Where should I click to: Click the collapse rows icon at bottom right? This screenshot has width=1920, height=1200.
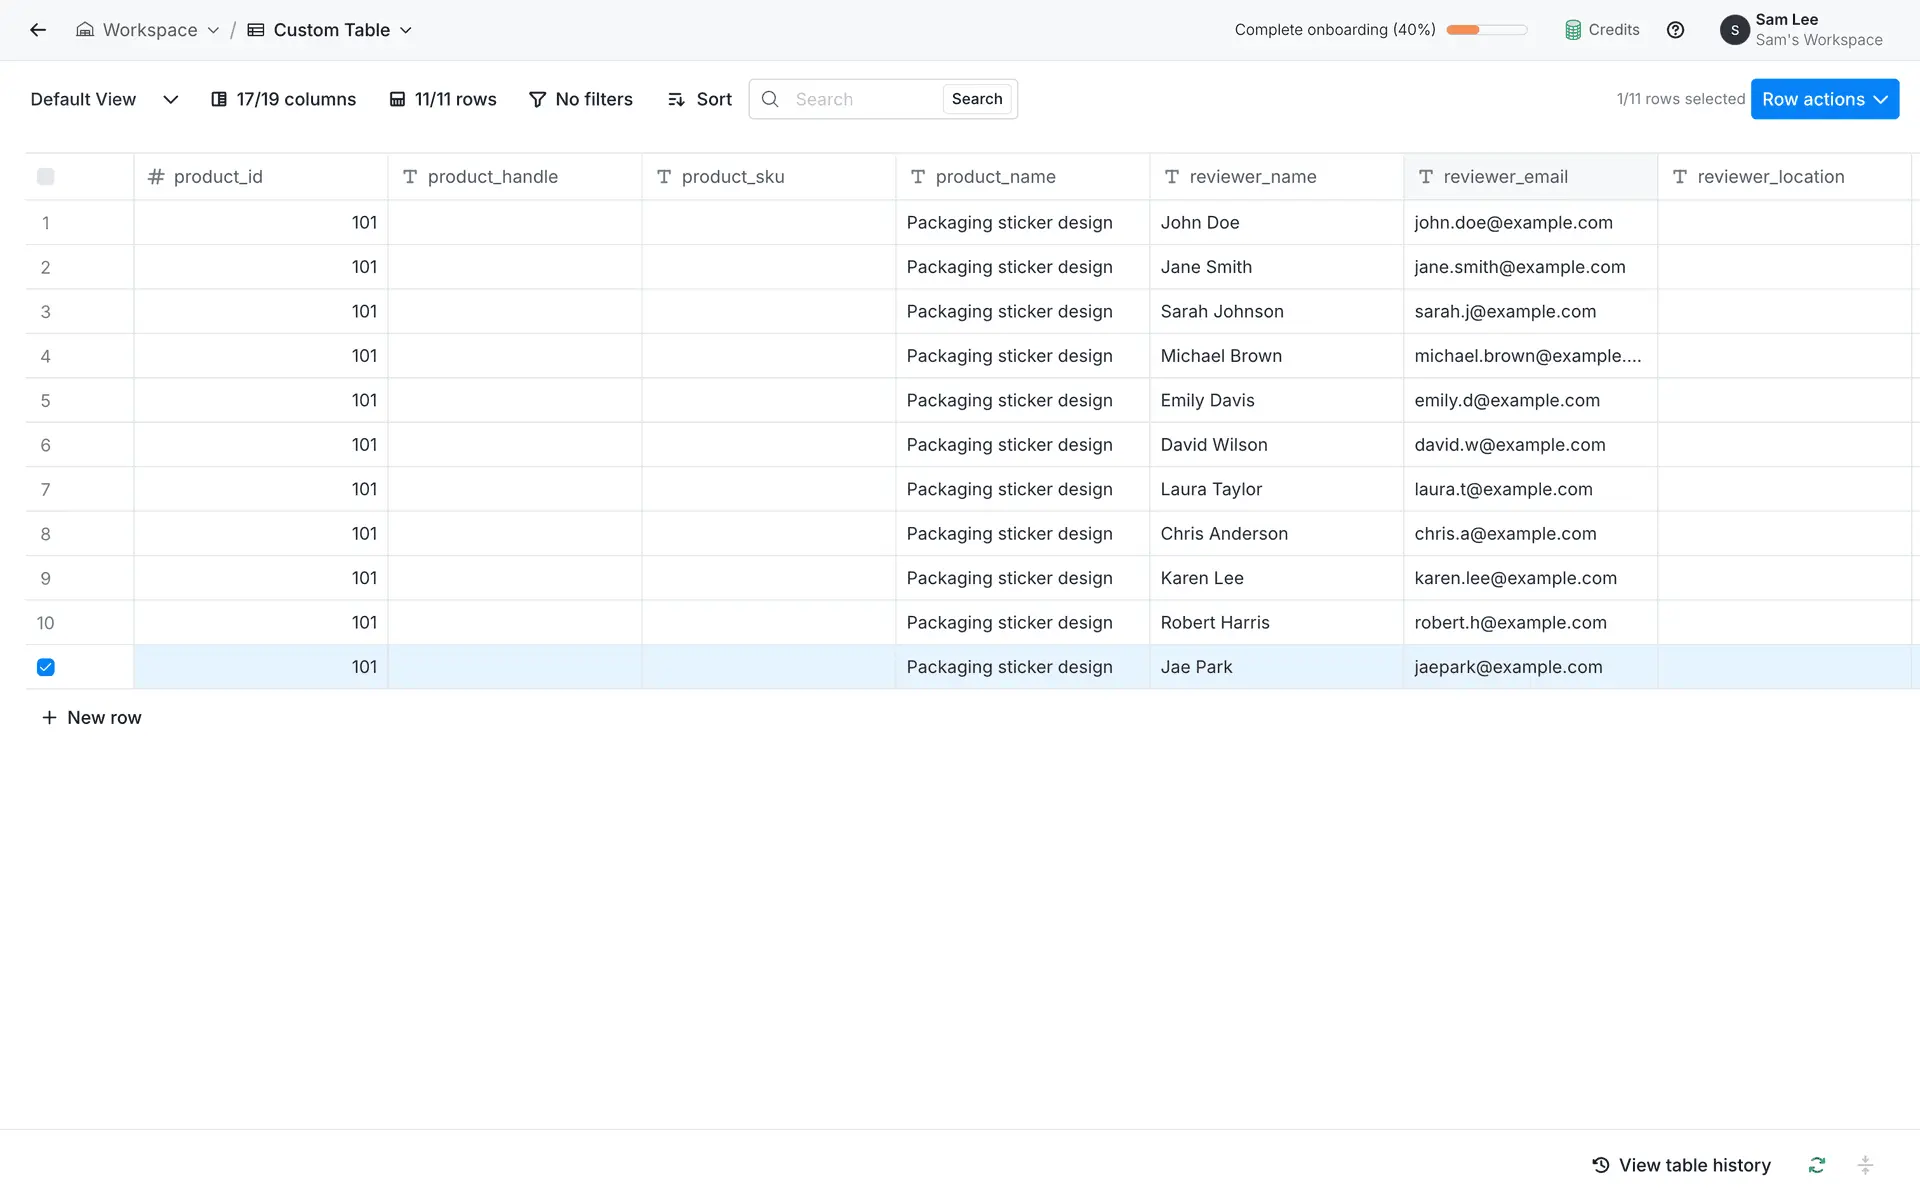[x=1865, y=1165]
